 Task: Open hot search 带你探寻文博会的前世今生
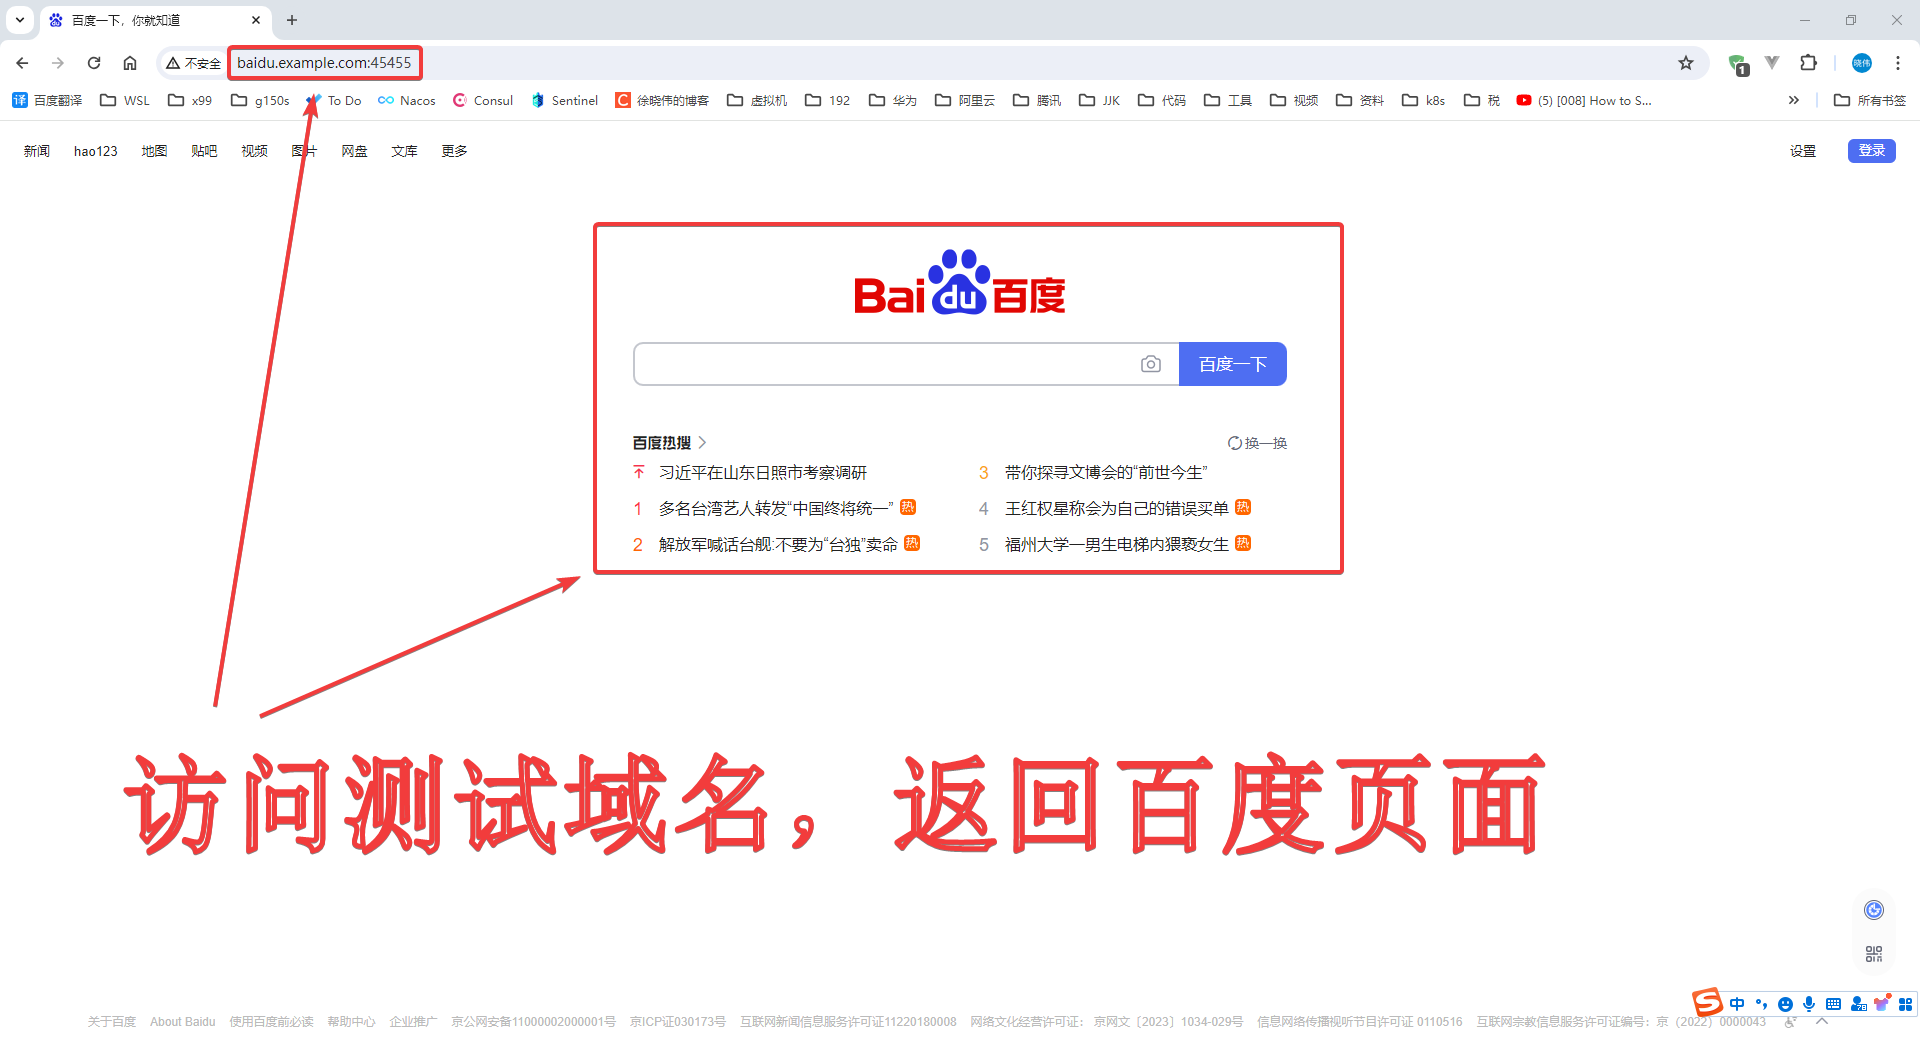pos(1106,472)
